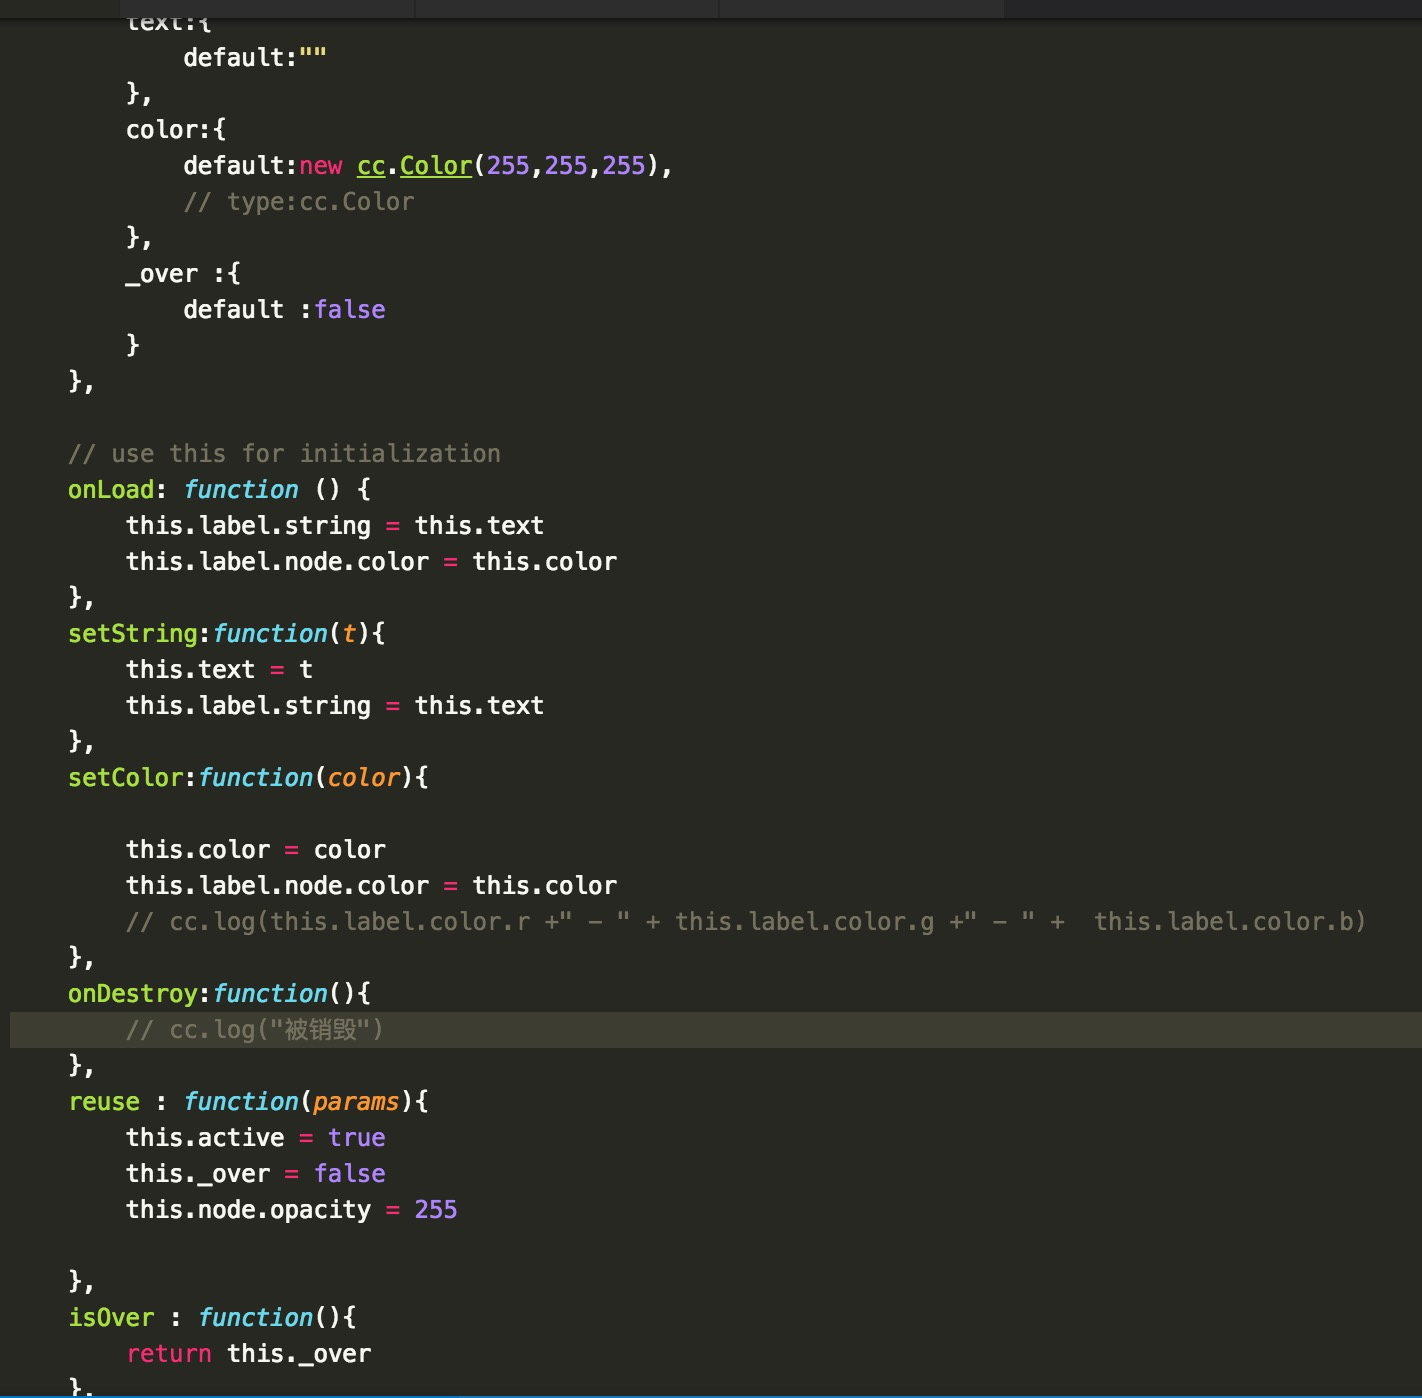This screenshot has height=1398, width=1422.
Task: Click the setColor function name
Action: pyautogui.click(x=126, y=778)
